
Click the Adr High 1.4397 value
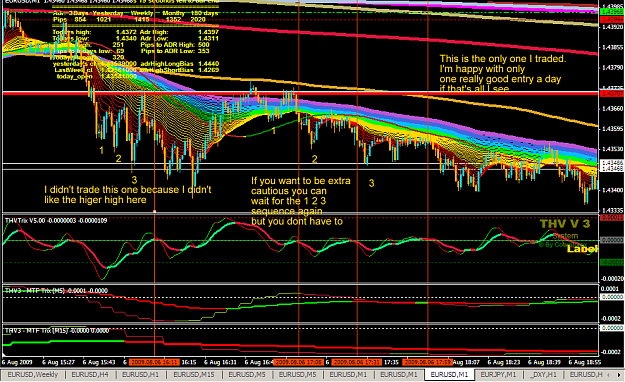pyautogui.click(x=208, y=32)
